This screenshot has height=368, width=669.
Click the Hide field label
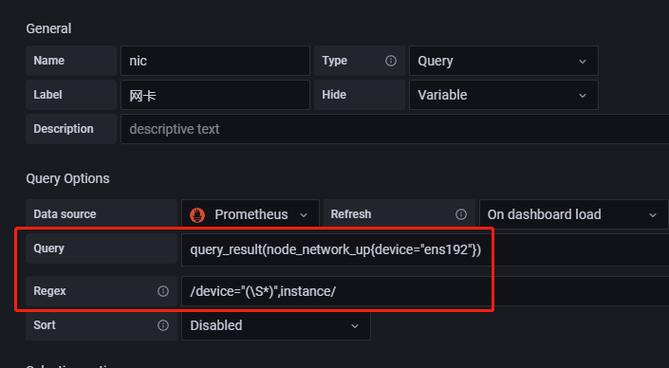pyautogui.click(x=334, y=95)
